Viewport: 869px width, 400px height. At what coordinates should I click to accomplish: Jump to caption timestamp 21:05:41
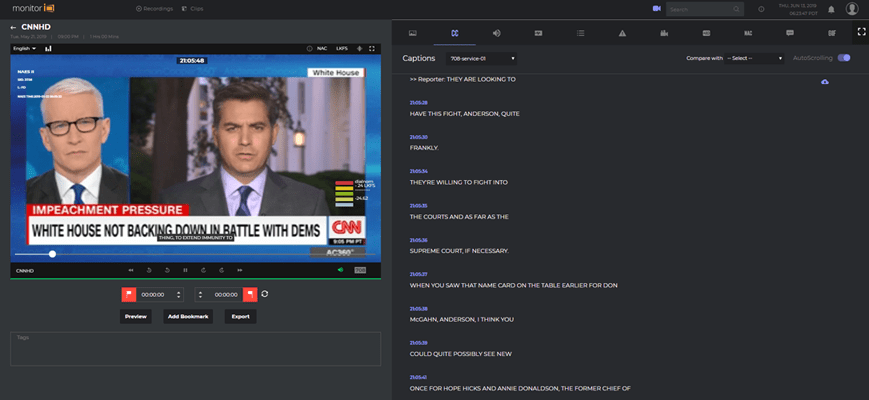pos(418,377)
